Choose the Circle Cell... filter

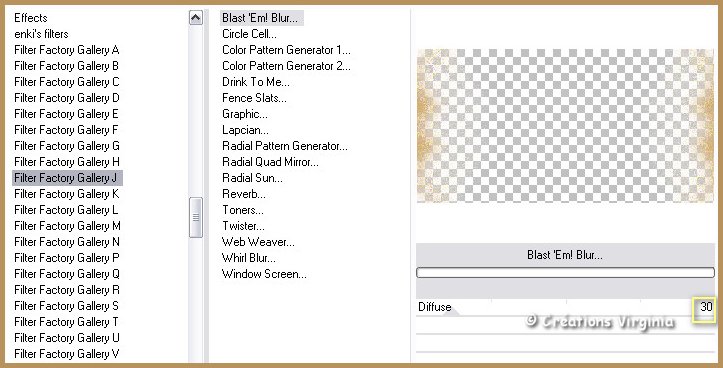click(x=249, y=34)
